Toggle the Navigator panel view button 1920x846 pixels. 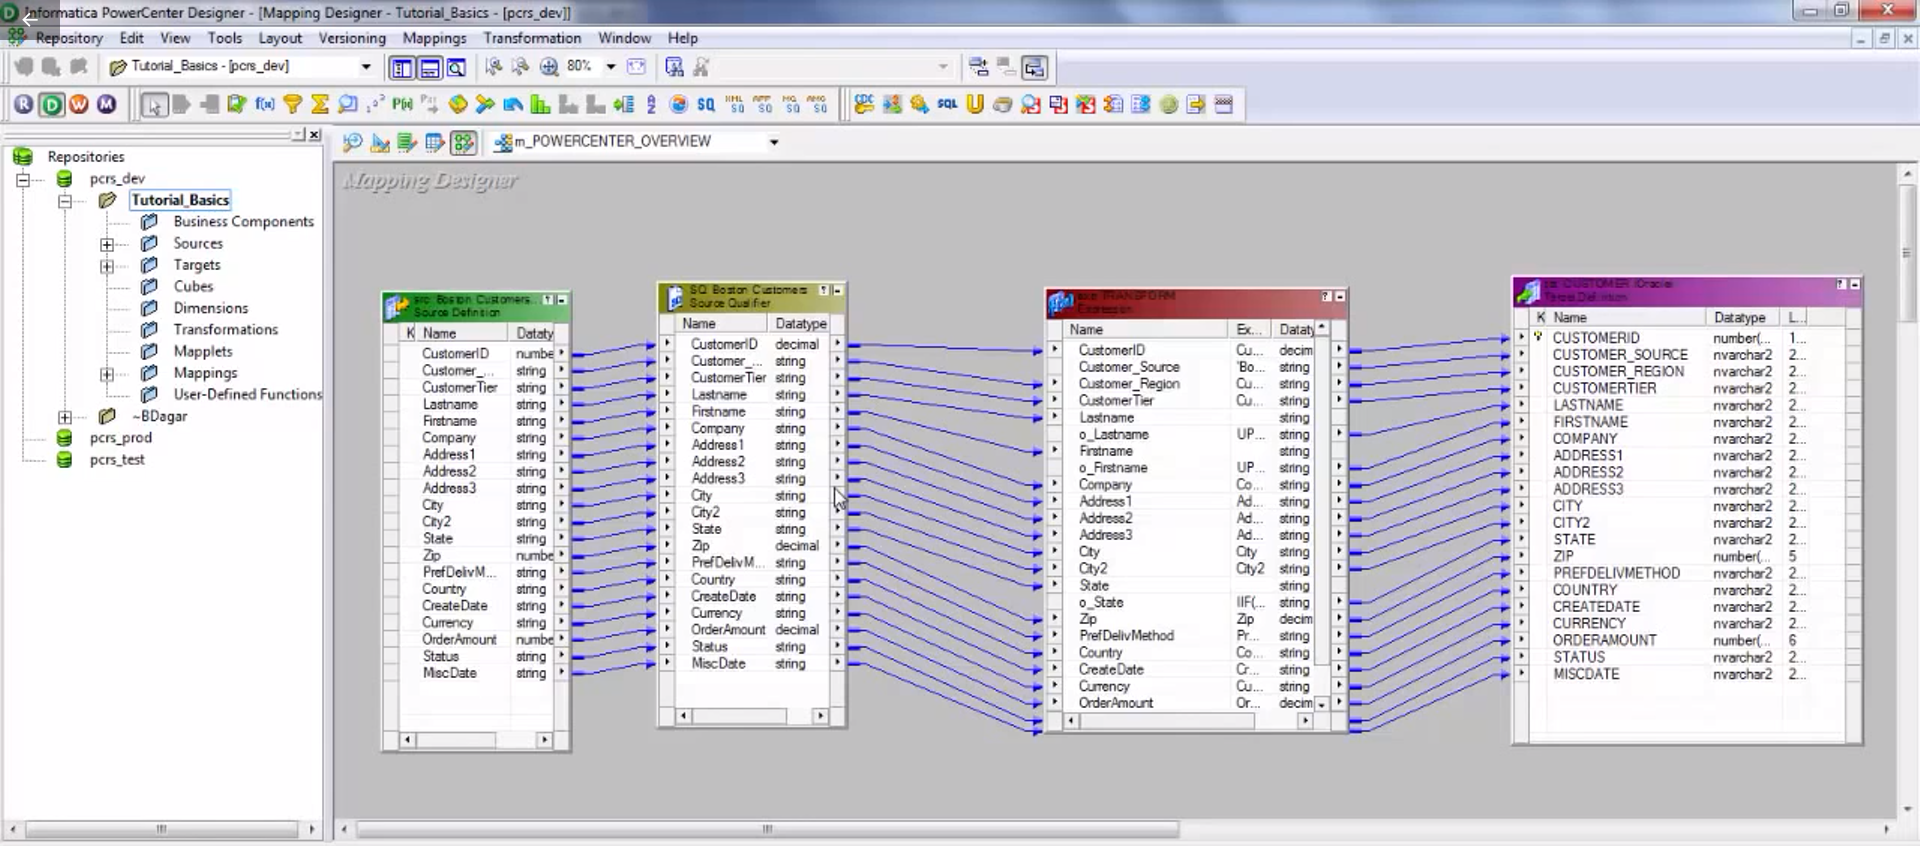point(402,68)
